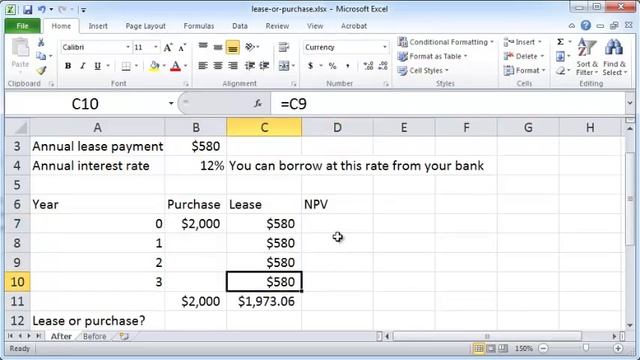Click the Borders icon in Font group
Screen dimensions: 640x360
[126, 66]
